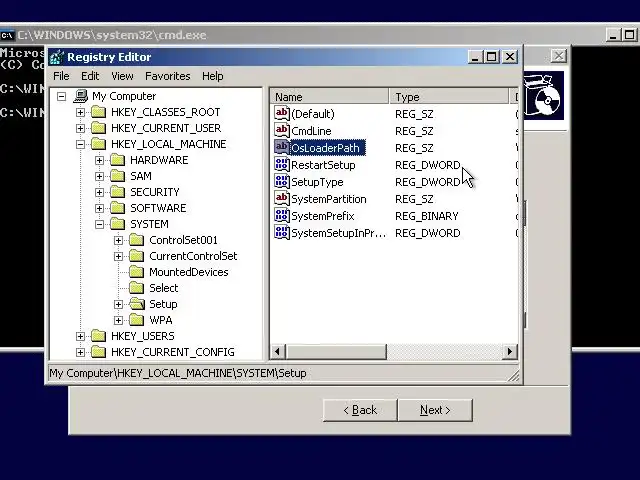Expand the SOFTWARE key
The image size is (640, 480).
[100, 208]
